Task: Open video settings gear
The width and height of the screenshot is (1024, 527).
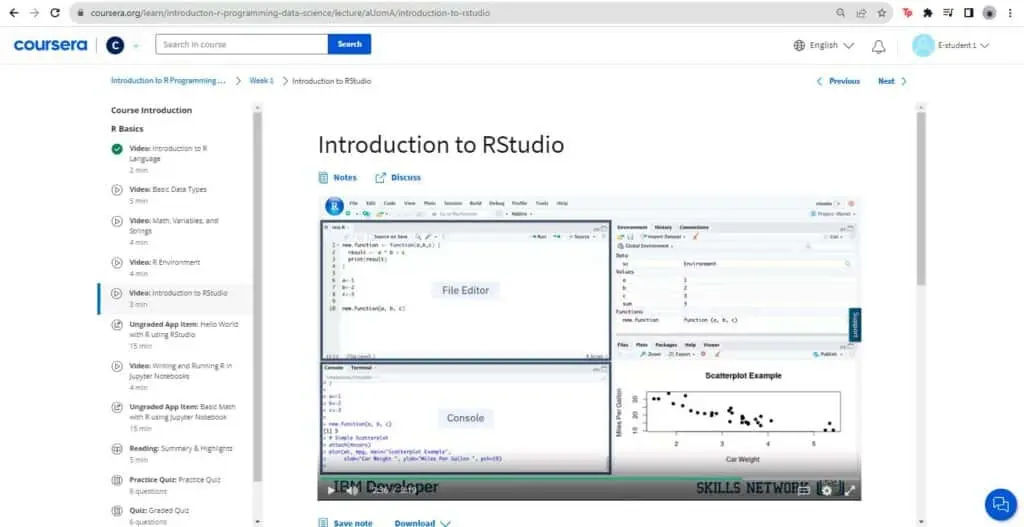Action: (827, 490)
